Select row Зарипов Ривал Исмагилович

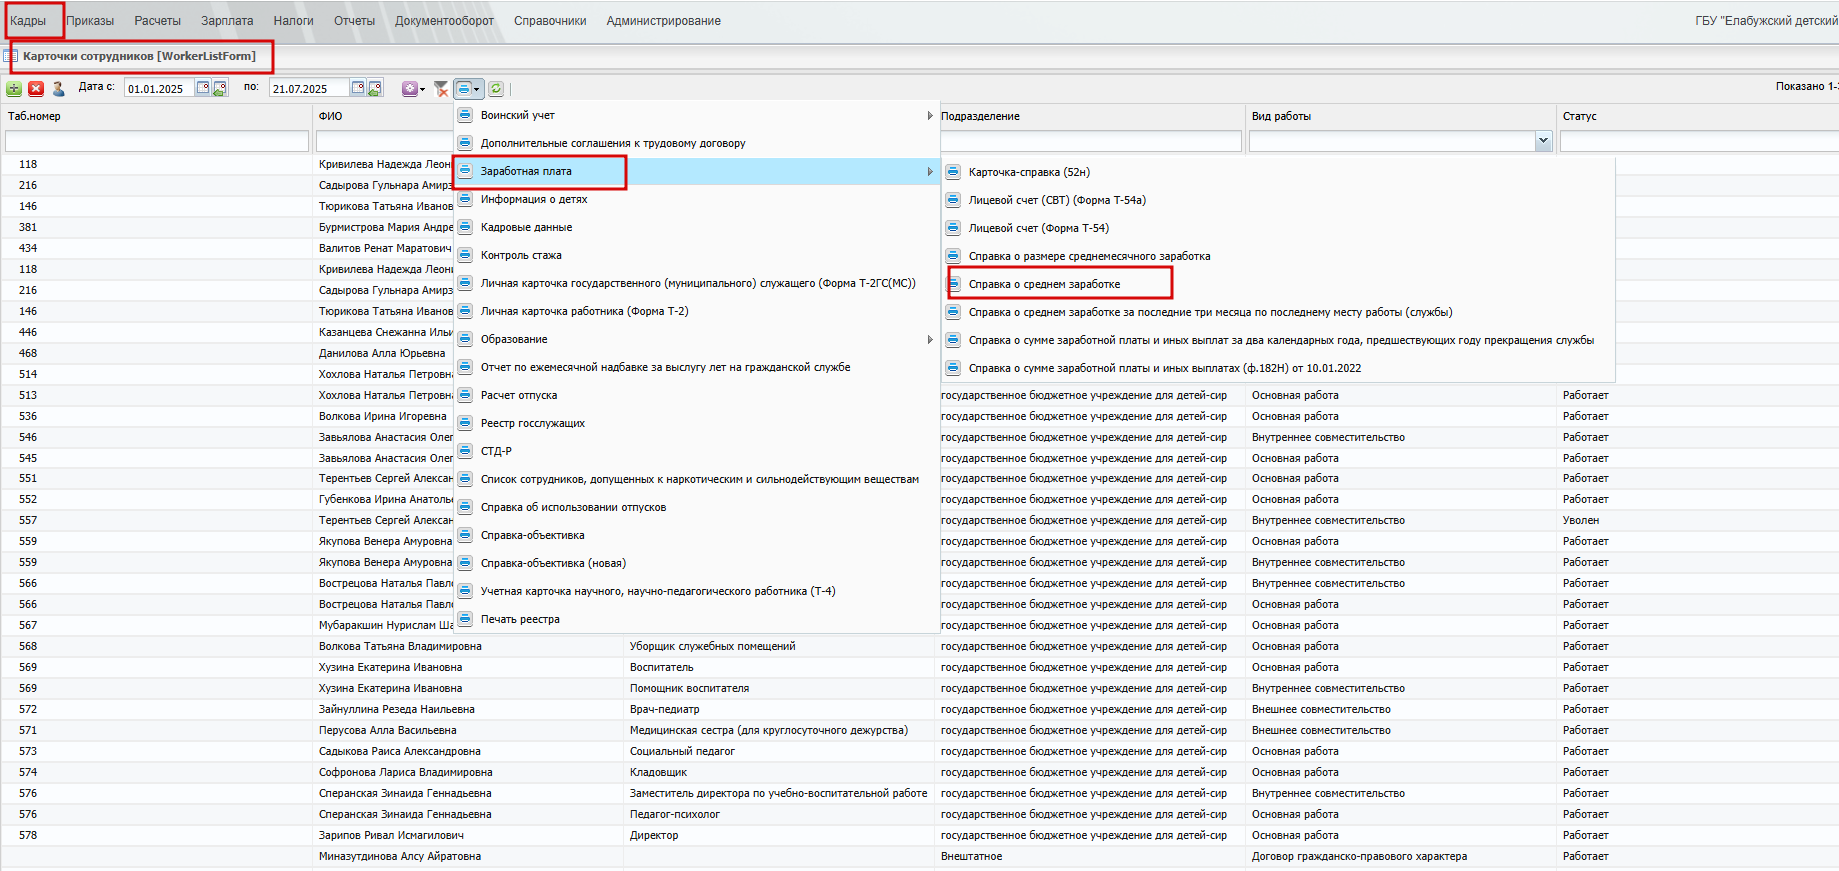click(x=919, y=835)
